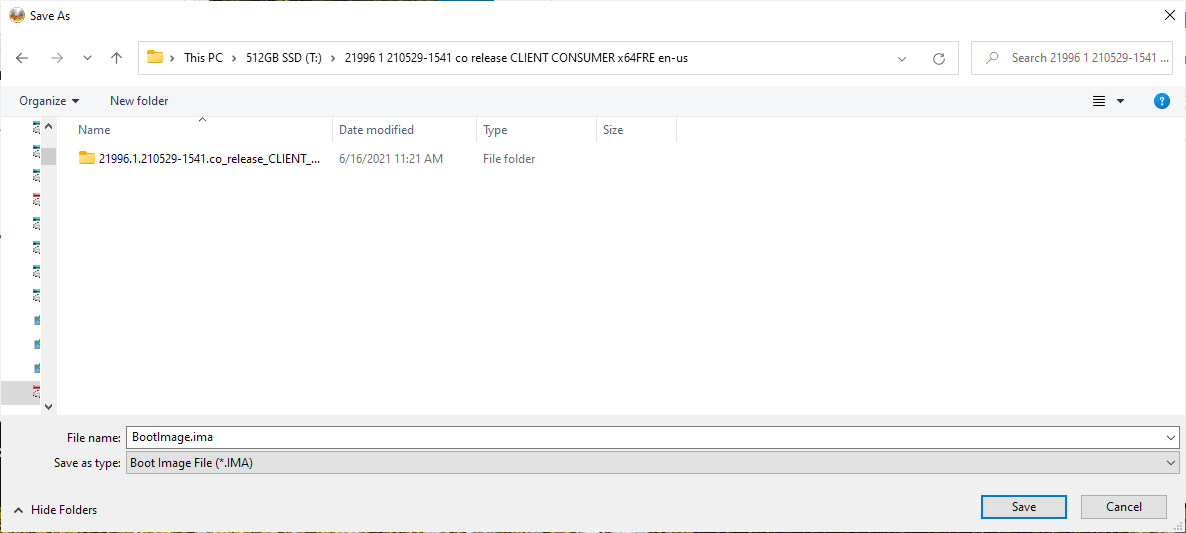
Task: Click the Cancel button
Action: coord(1123,507)
